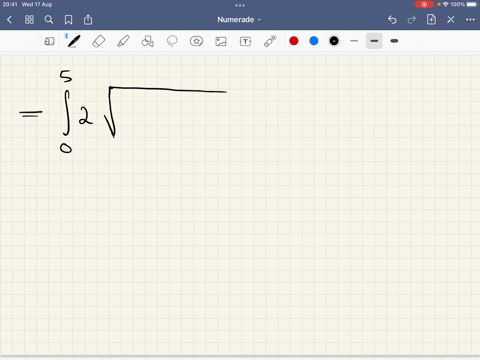The height and width of the screenshot is (360, 480).
Task: Select the Elements sticker tool
Action: pyautogui.click(x=196, y=41)
